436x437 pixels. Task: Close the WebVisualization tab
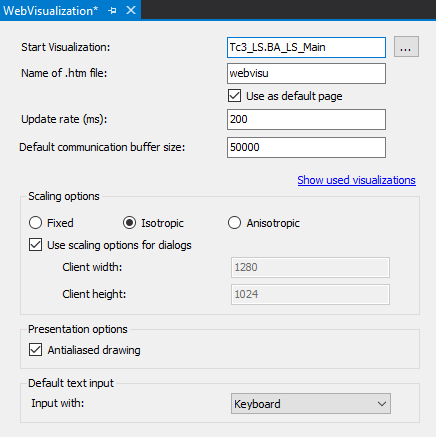coord(131,10)
